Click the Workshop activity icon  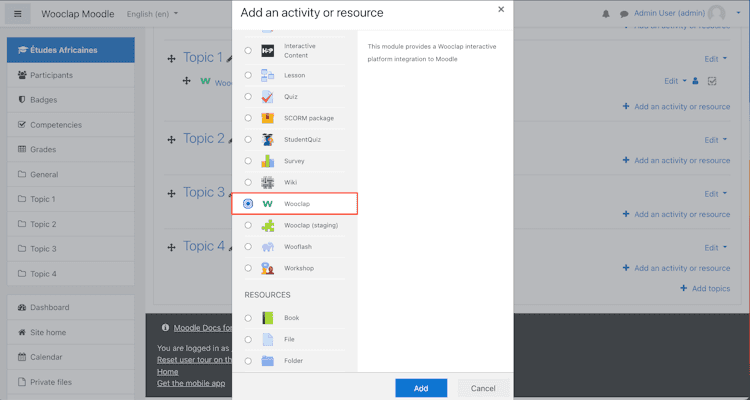pos(267,268)
